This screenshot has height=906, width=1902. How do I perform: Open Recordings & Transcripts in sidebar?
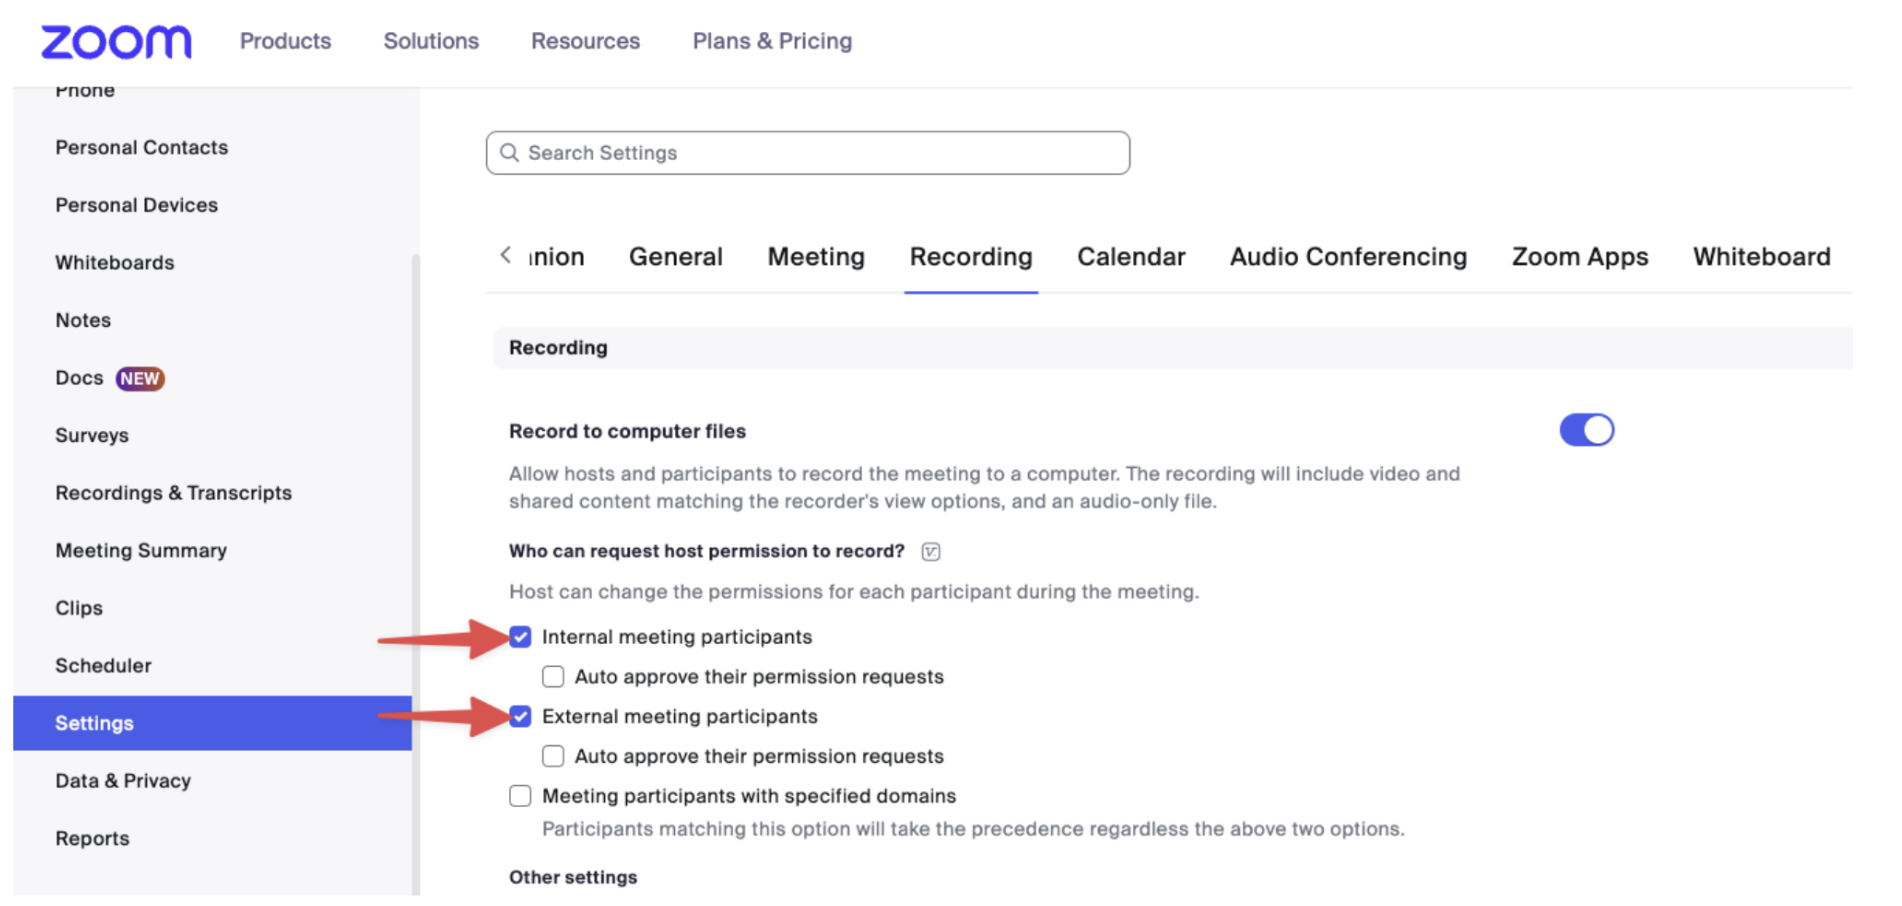[x=173, y=493]
